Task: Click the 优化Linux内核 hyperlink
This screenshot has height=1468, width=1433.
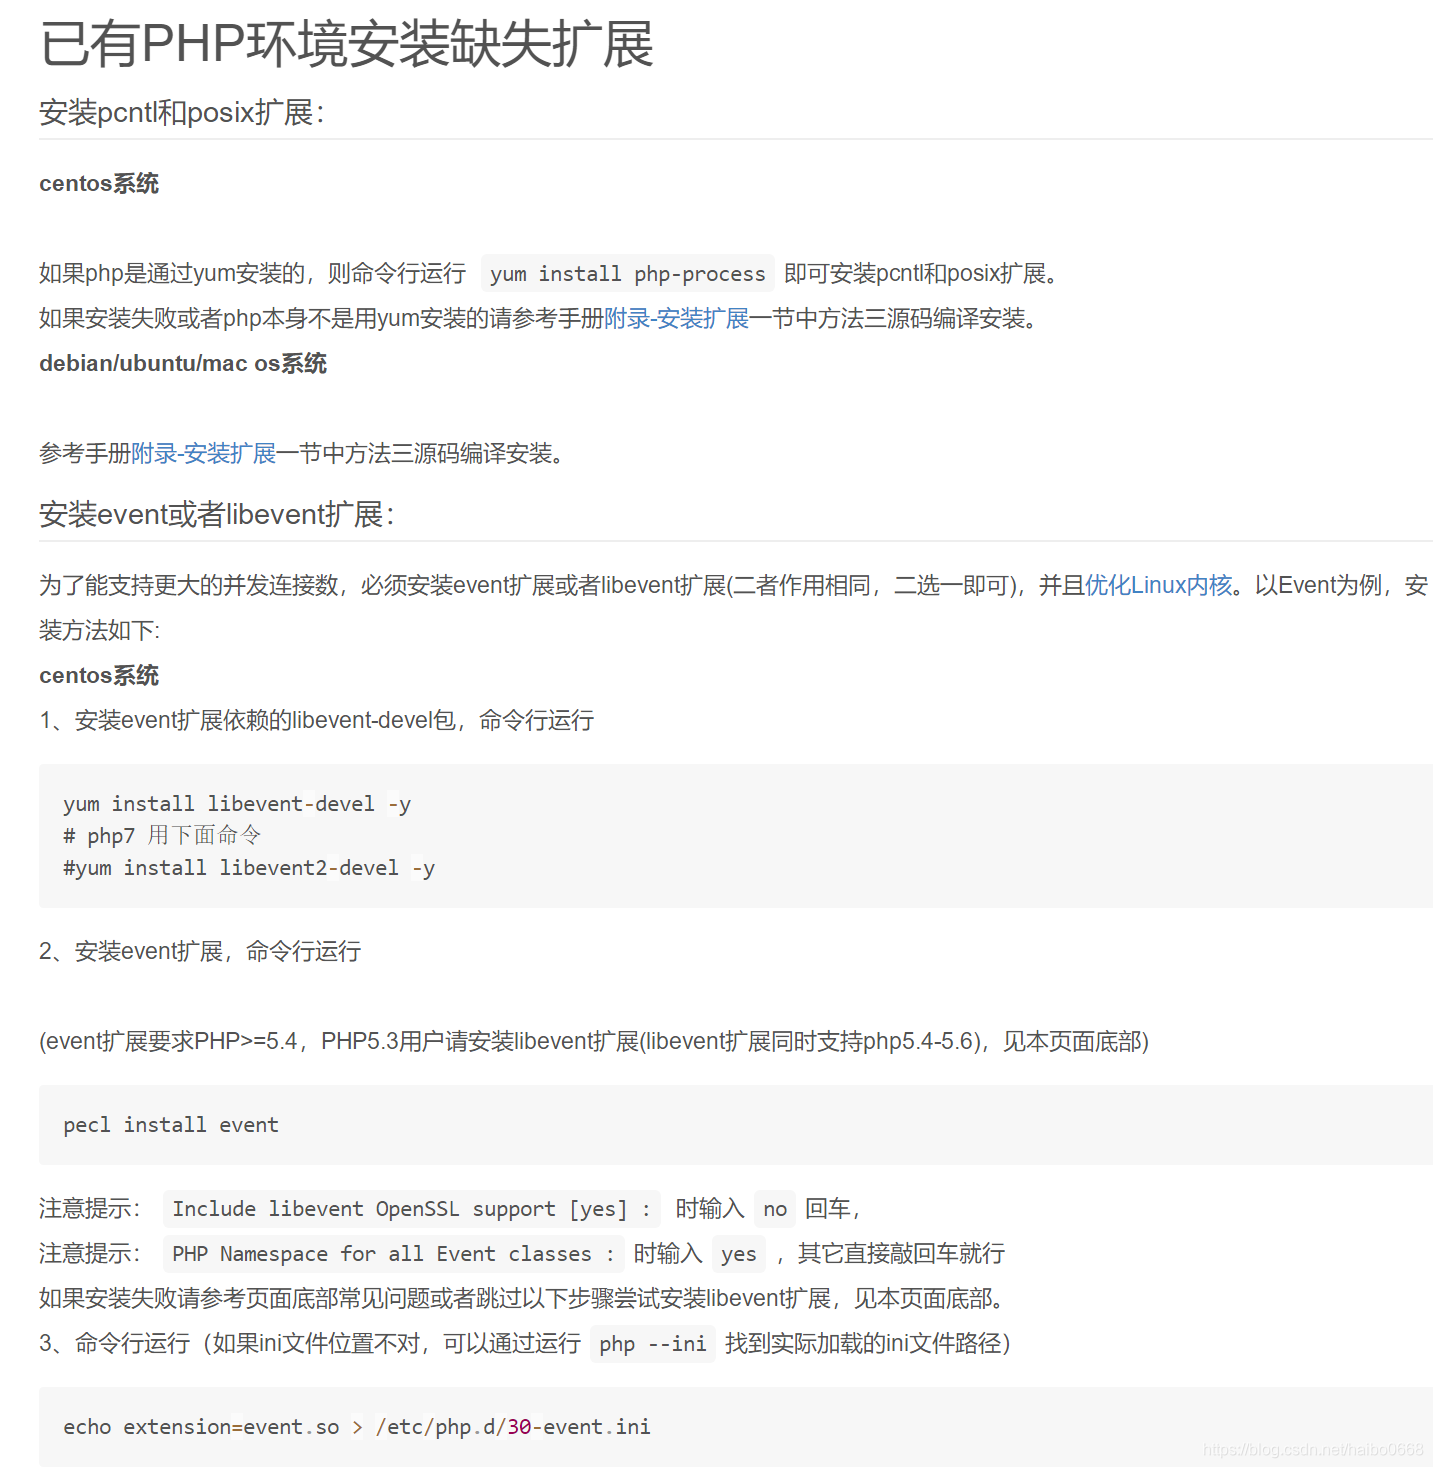Action: click(x=1157, y=584)
